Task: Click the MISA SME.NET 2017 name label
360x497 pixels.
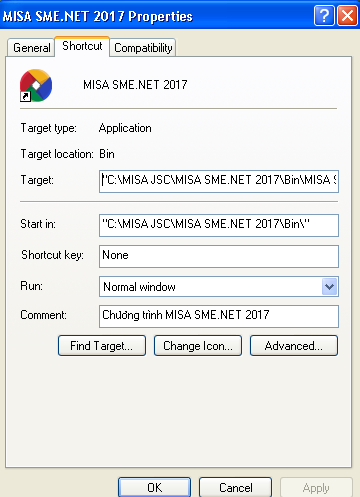Action: 135,85
